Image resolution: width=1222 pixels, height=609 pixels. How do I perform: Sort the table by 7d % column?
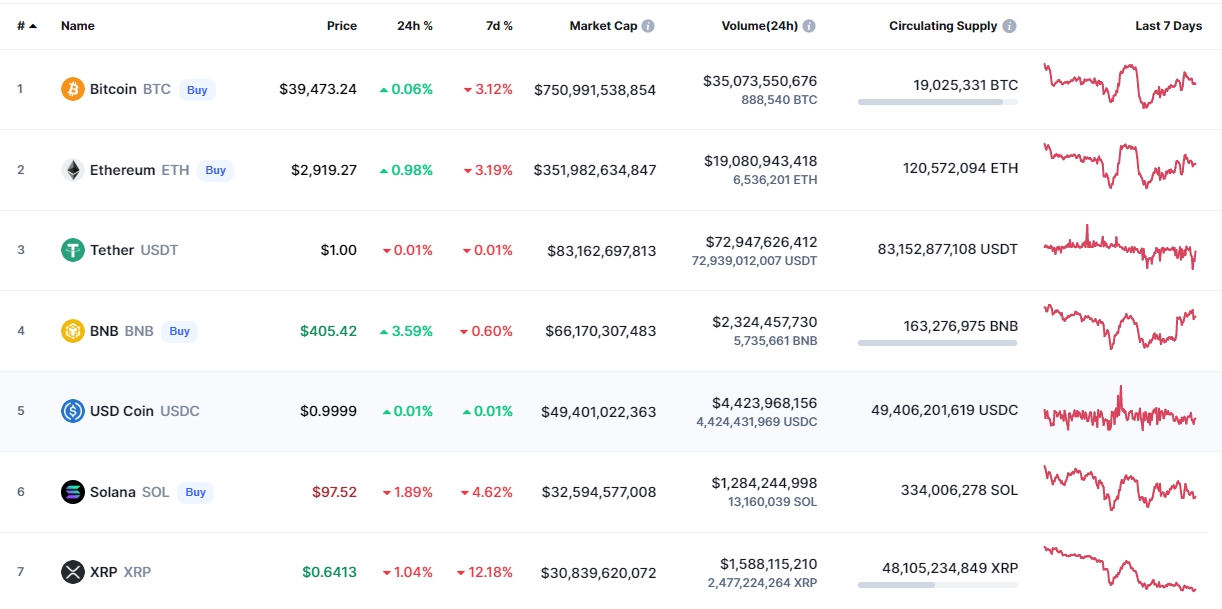[x=499, y=26]
